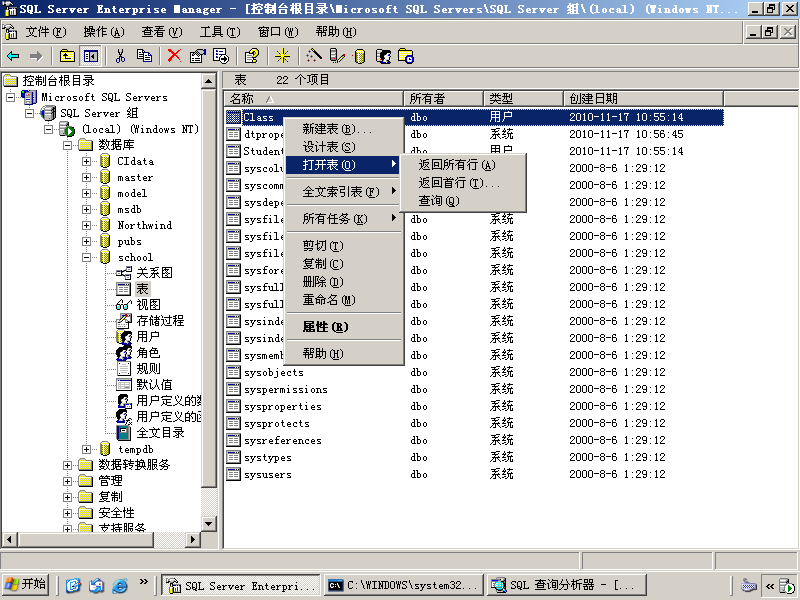Select the 存储过程 icon in tree
The image size is (800, 600).
pos(123,321)
